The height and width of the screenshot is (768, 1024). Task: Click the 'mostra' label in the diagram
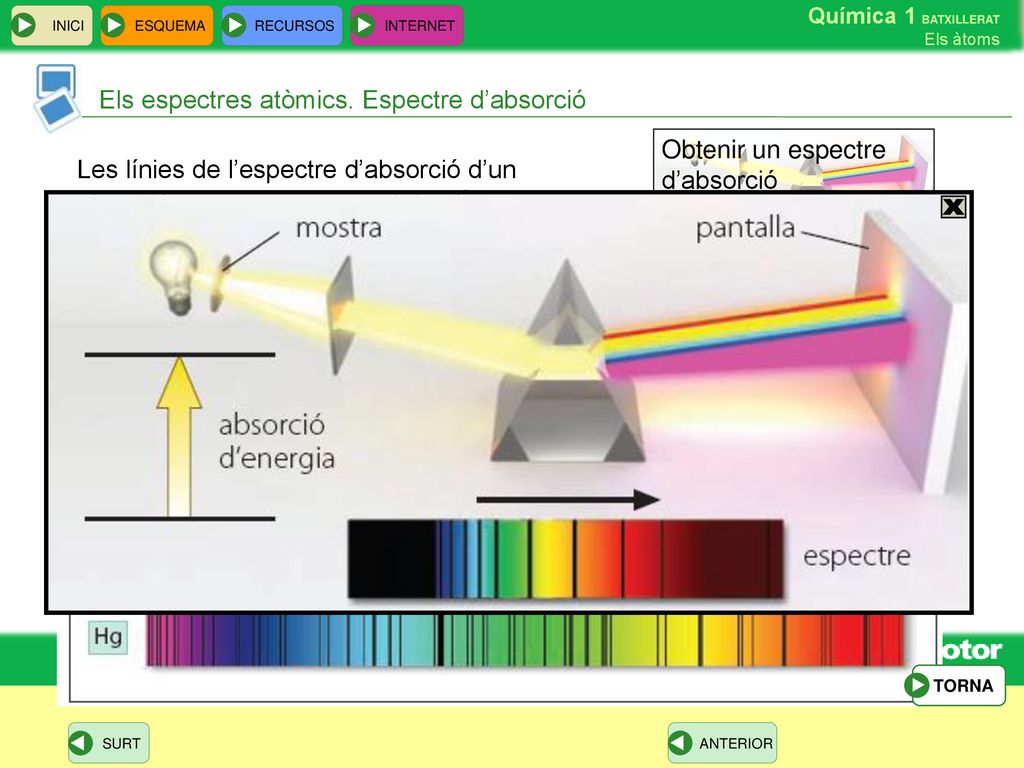point(338,229)
